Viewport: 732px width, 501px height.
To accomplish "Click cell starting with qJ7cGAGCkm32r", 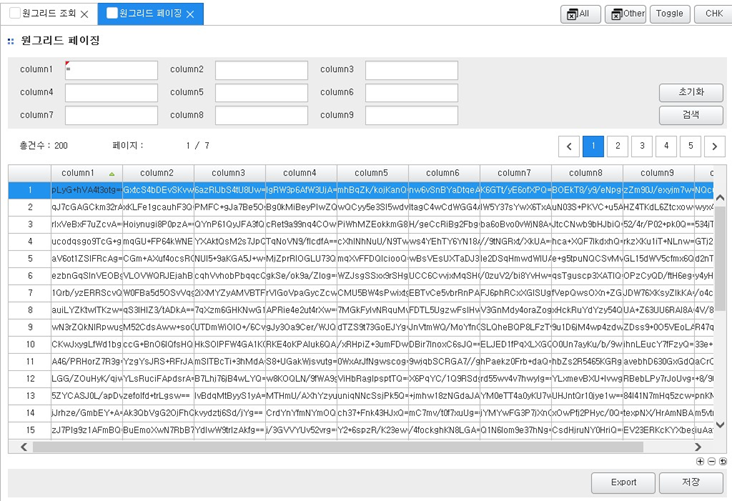I will point(87,207).
